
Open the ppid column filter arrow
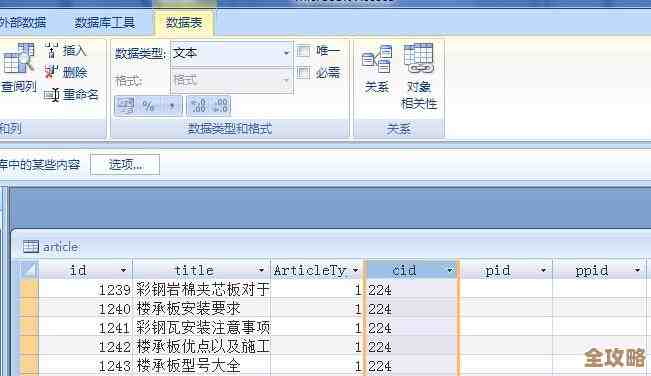(x=637, y=271)
